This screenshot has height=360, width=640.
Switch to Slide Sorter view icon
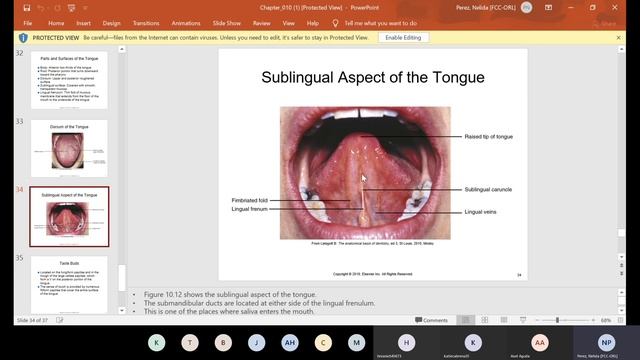[484, 320]
